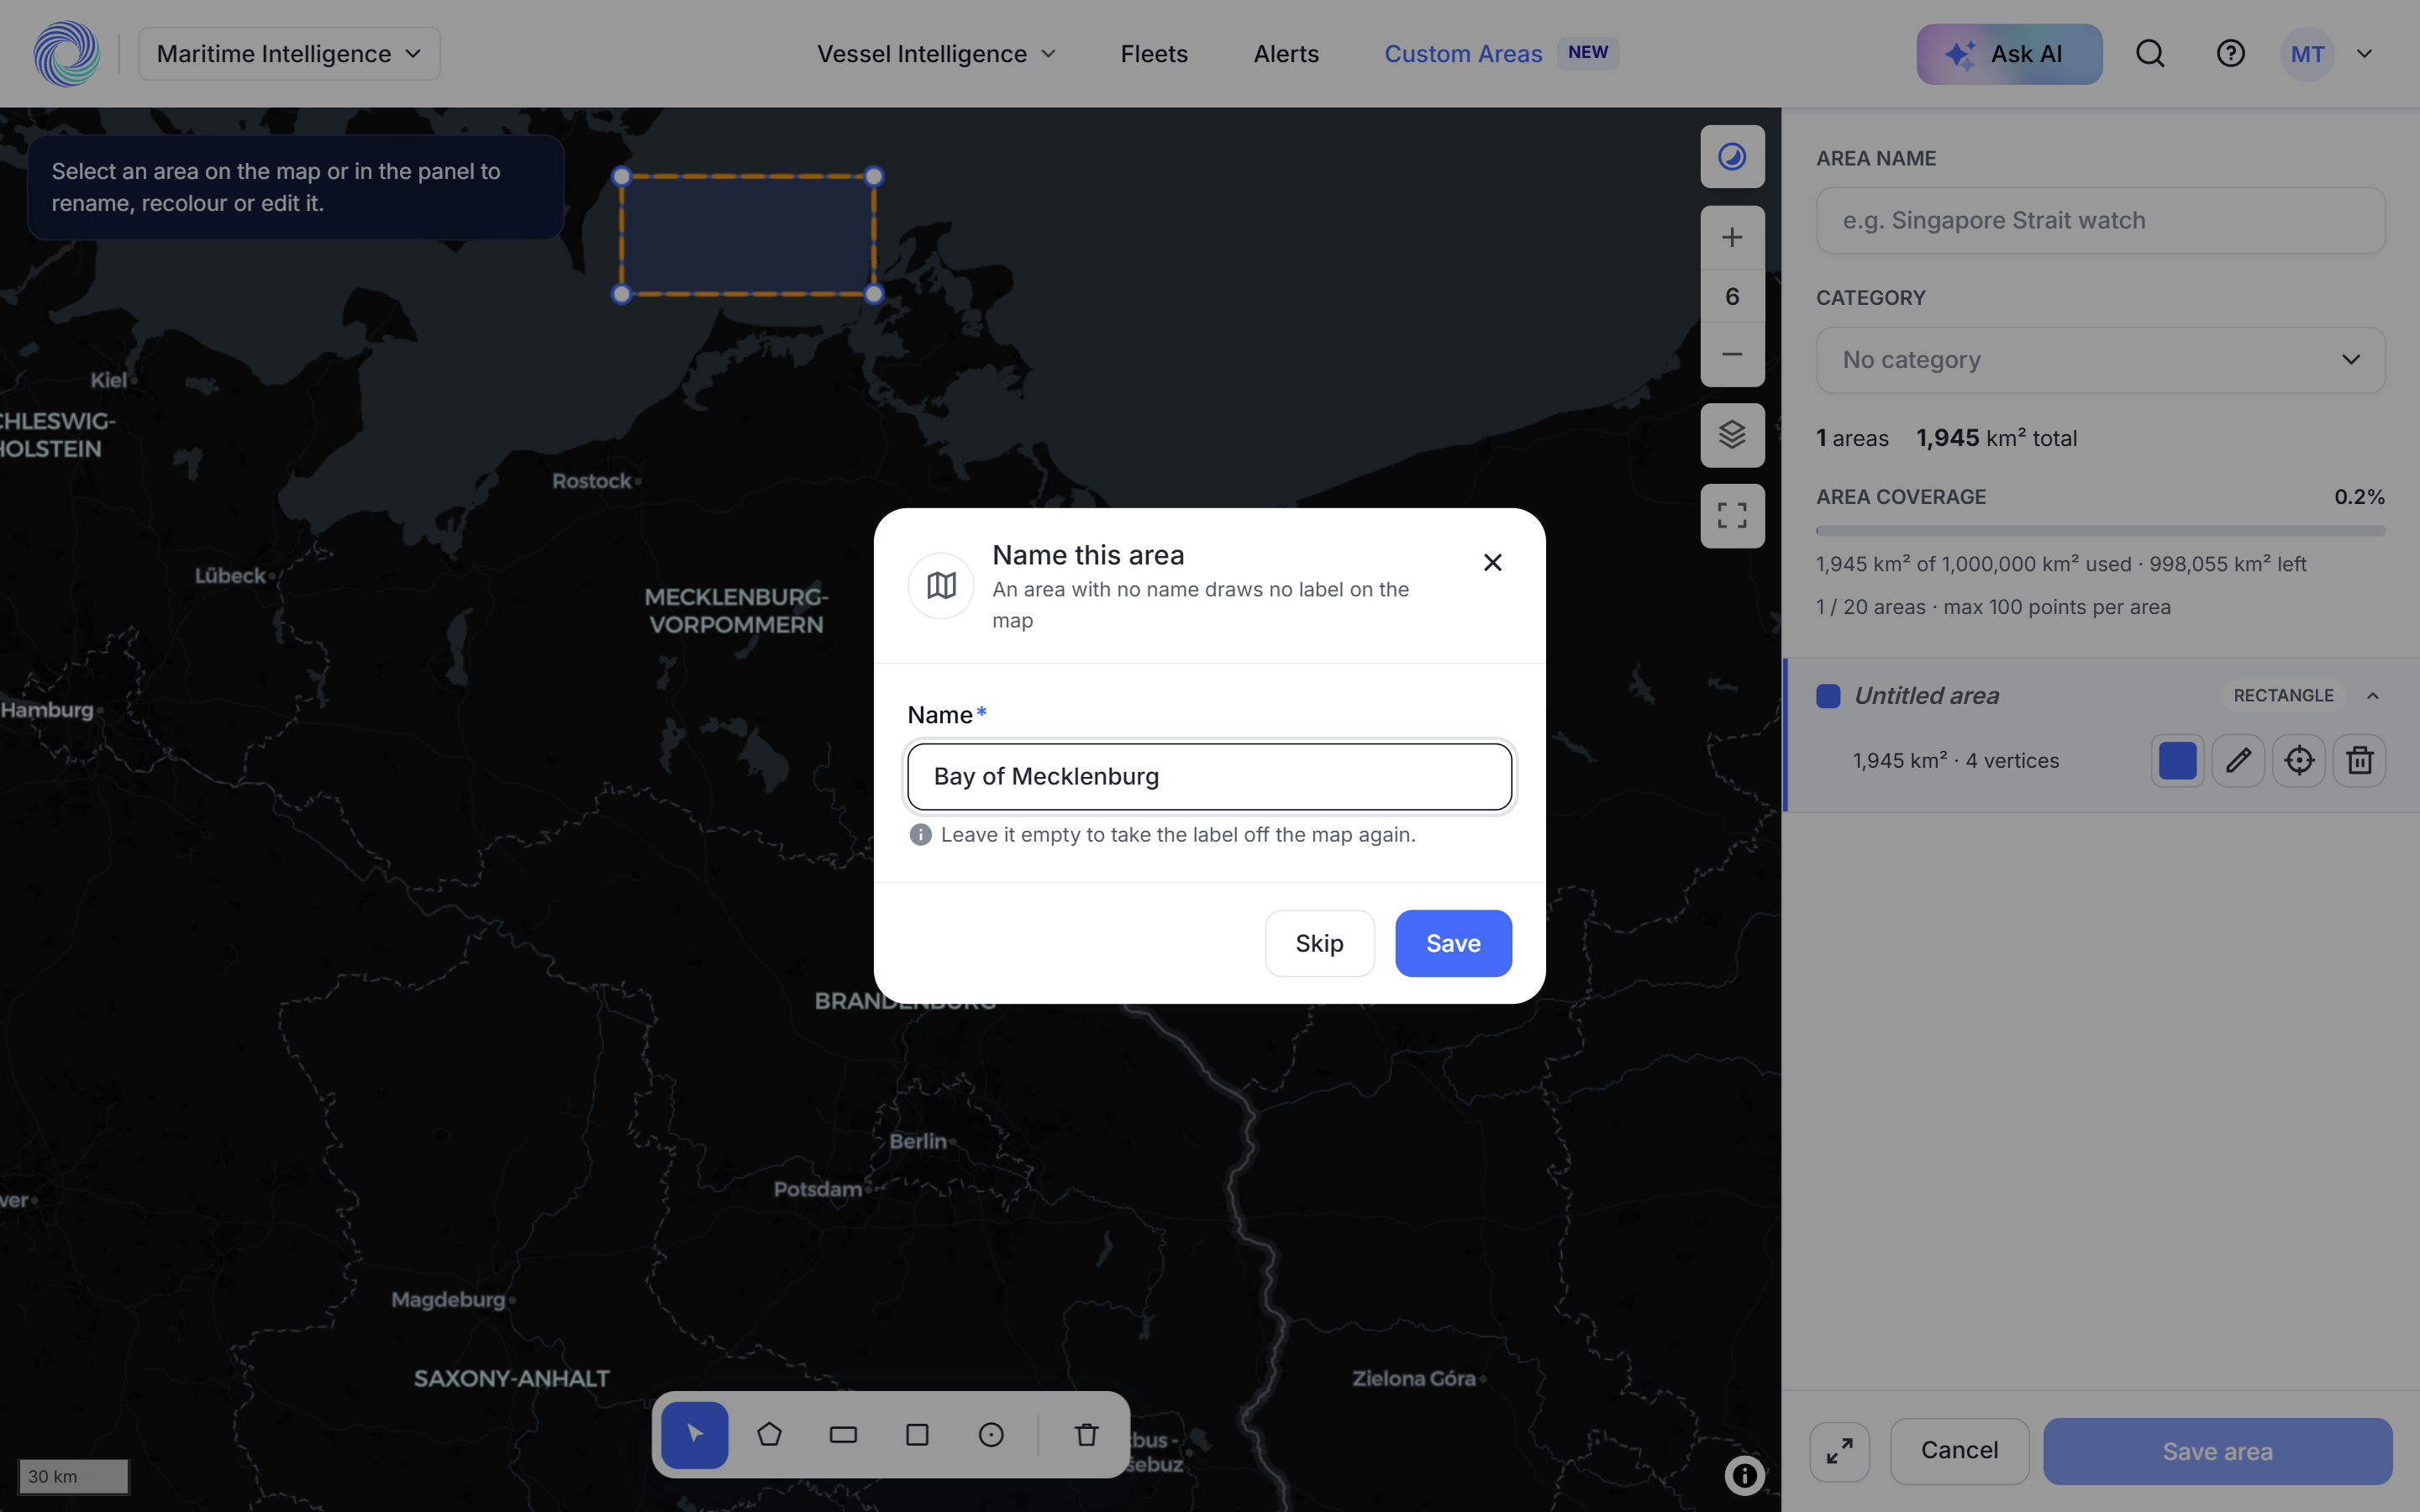
Task: Click the MT user avatar
Action: coord(2307,53)
